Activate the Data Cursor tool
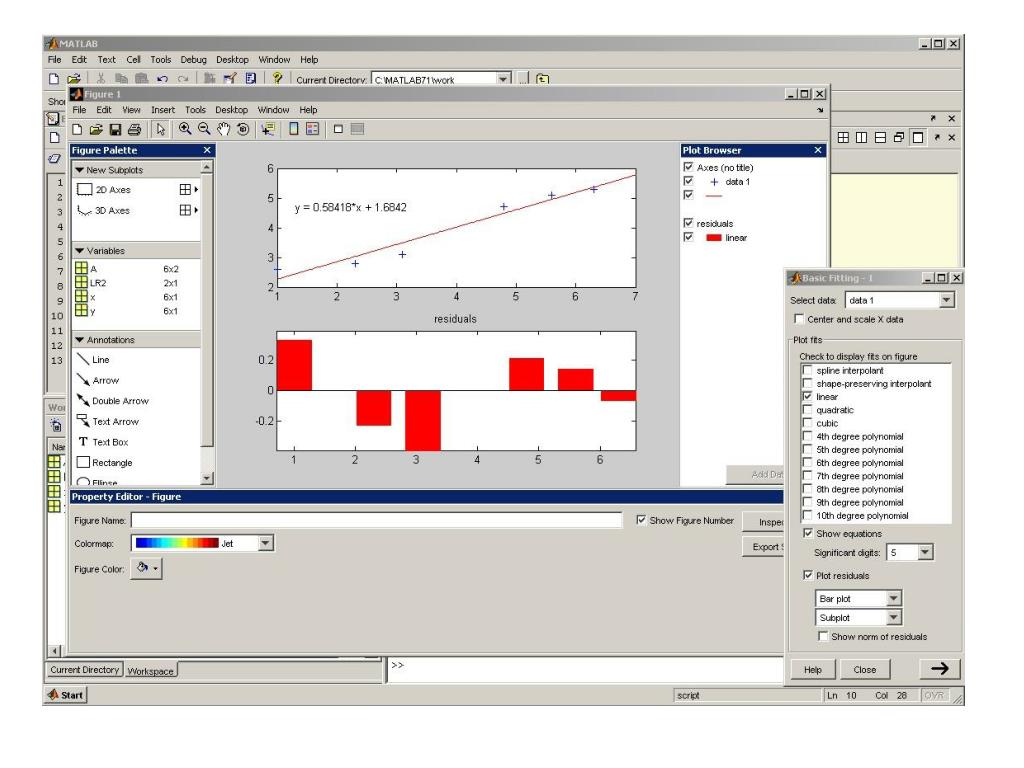 [267, 129]
